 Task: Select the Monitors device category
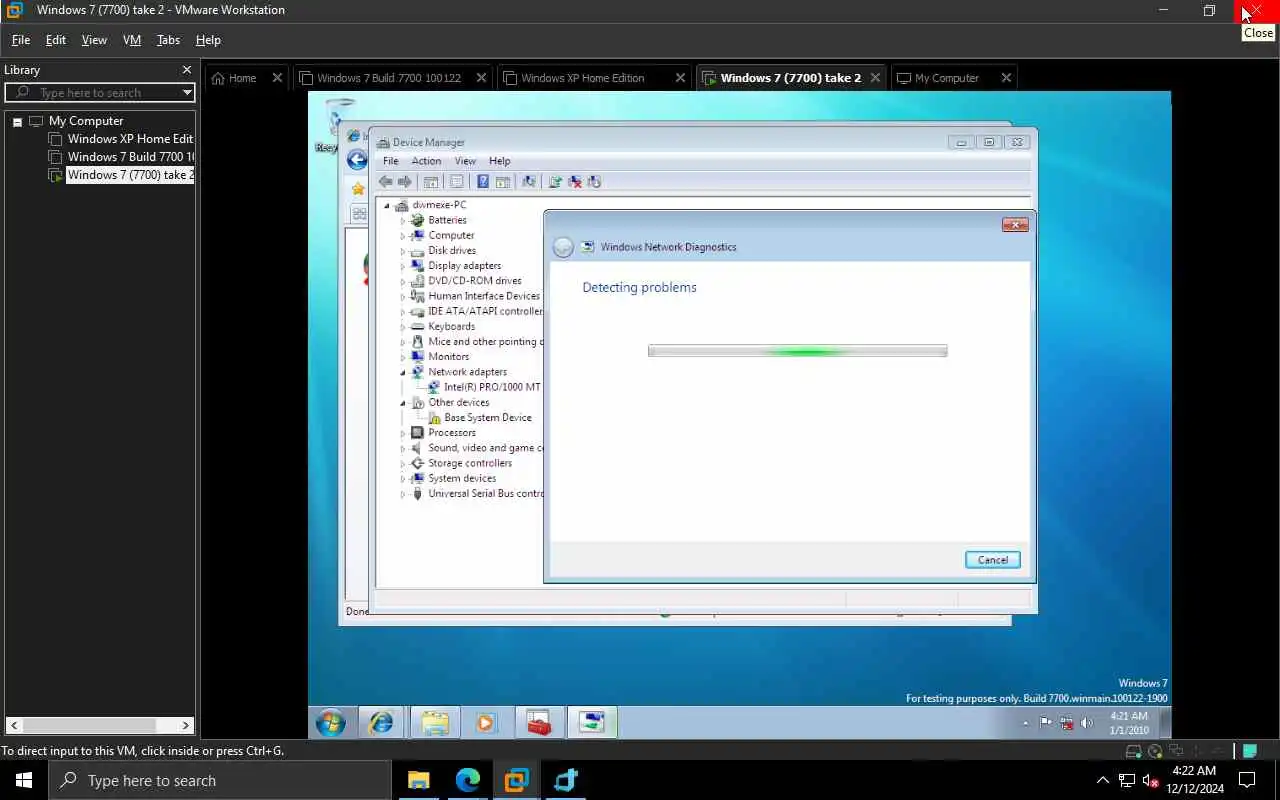coord(448,357)
